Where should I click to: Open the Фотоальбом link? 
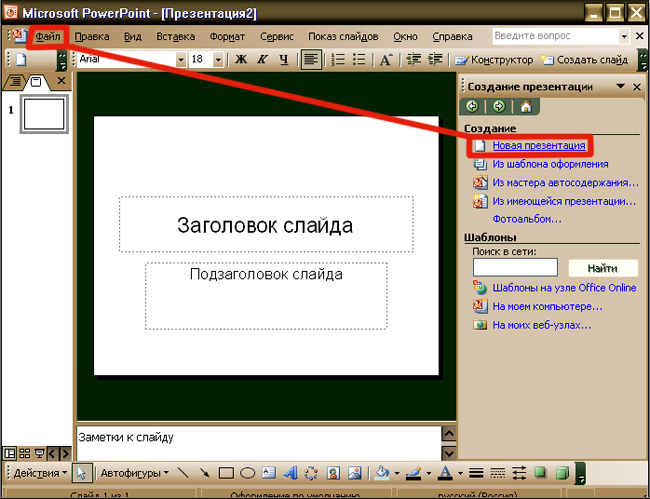pos(527,219)
